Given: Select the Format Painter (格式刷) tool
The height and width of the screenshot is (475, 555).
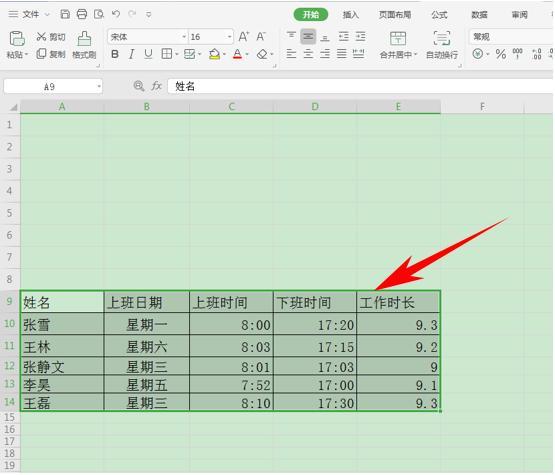Looking at the screenshot, I should coord(84,45).
